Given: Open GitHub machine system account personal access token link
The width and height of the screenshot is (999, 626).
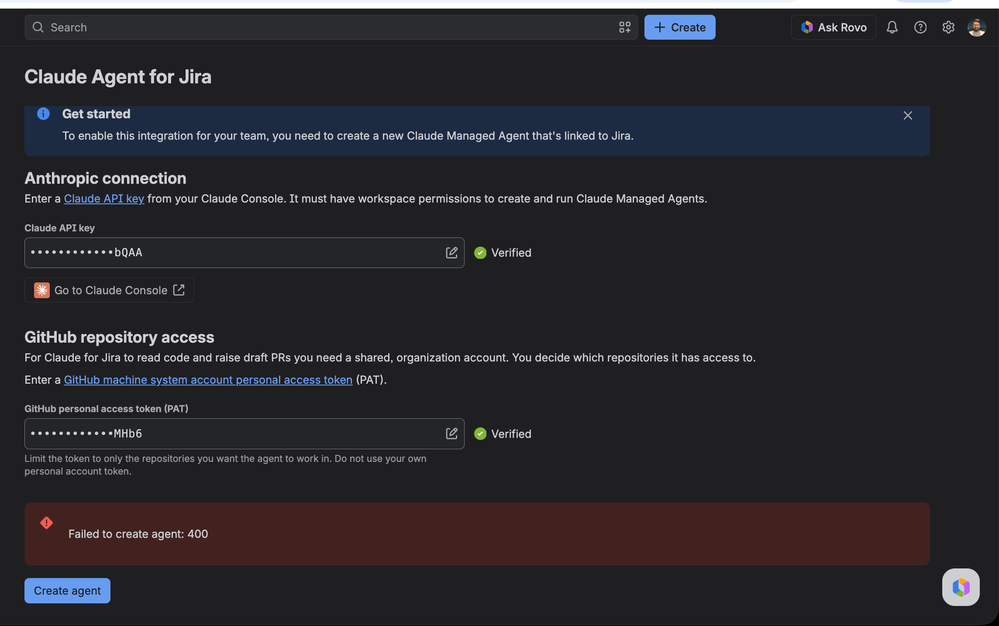Looking at the screenshot, I should point(208,380).
